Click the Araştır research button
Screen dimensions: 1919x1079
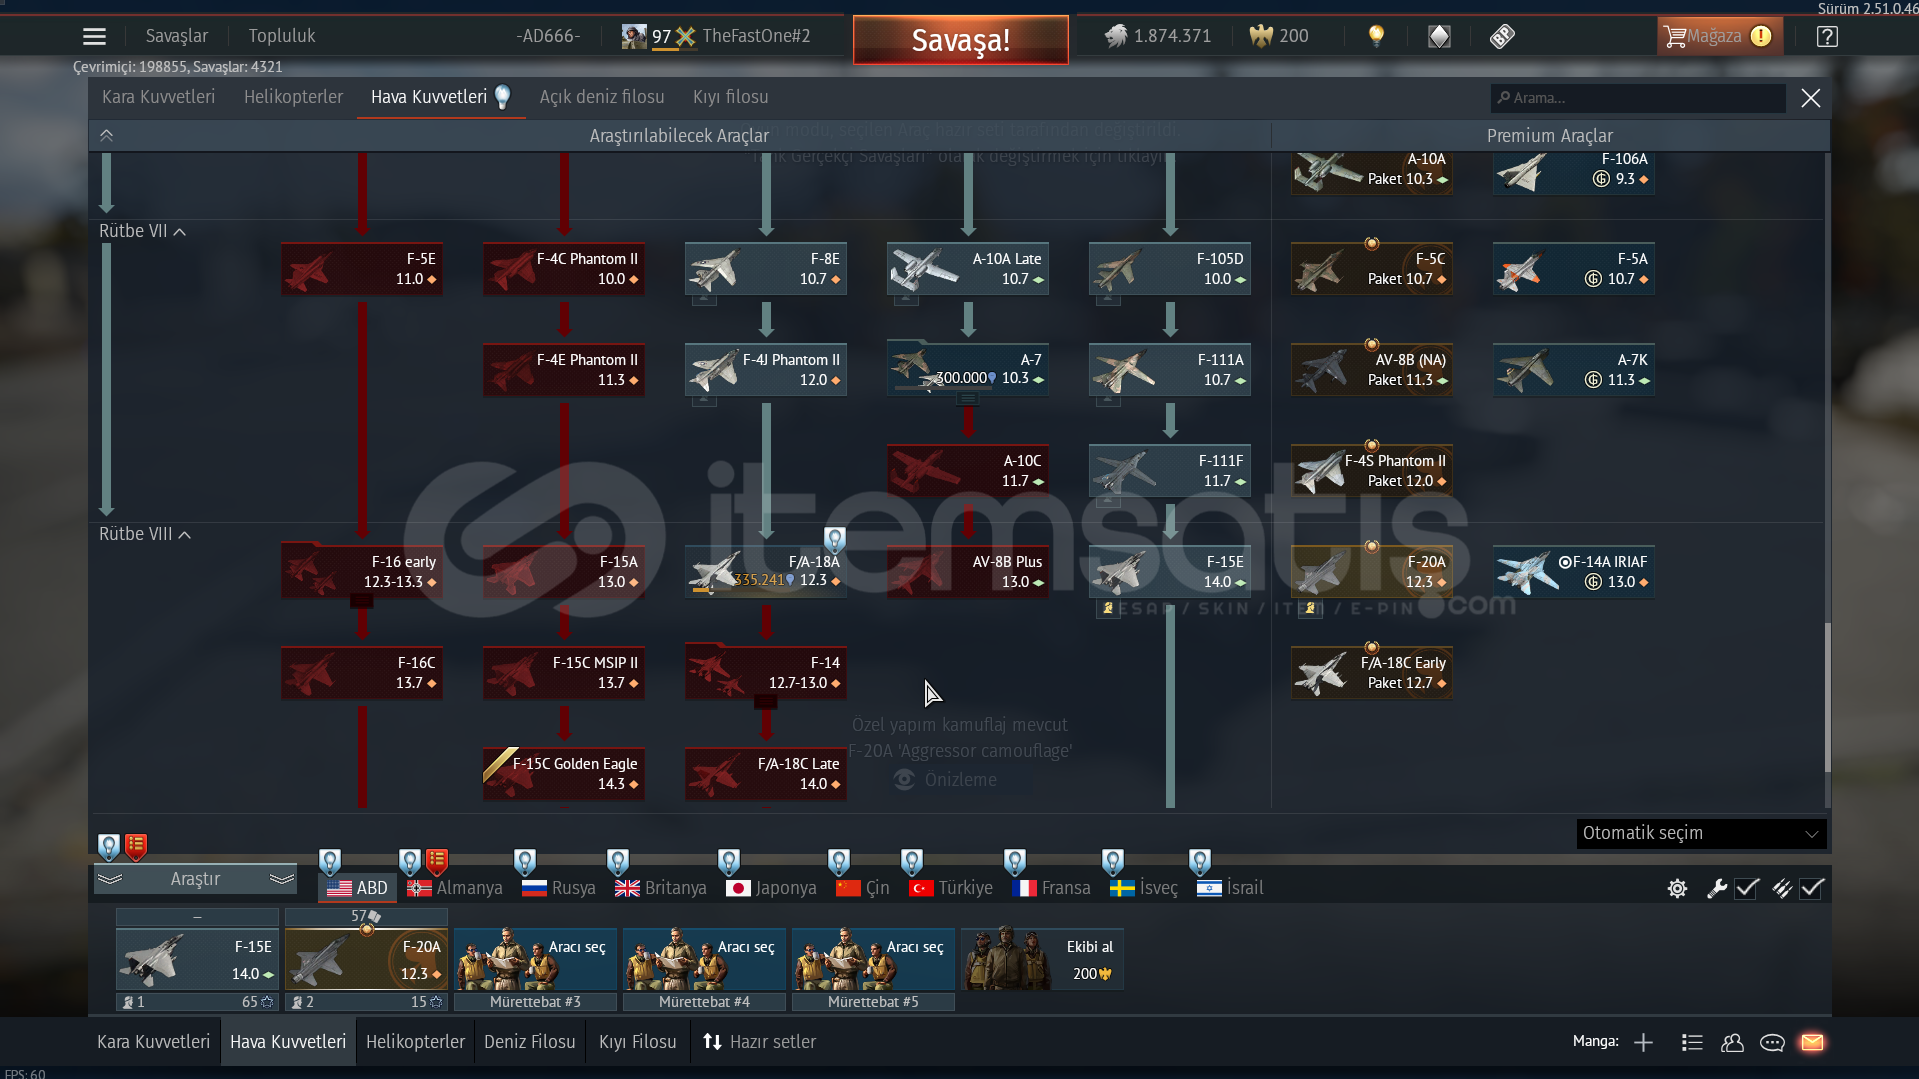point(195,879)
